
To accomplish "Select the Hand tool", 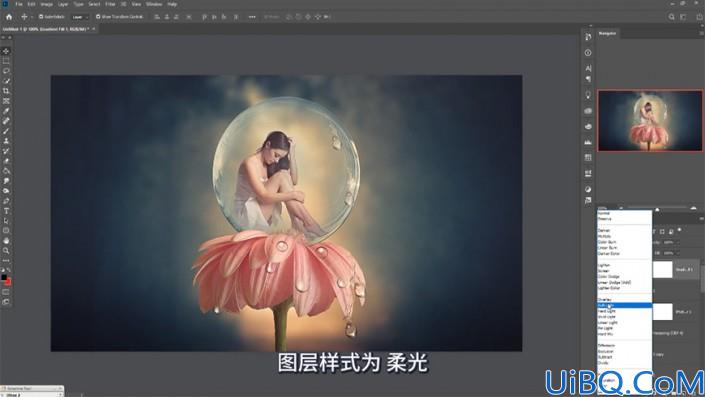I will click(x=6, y=241).
